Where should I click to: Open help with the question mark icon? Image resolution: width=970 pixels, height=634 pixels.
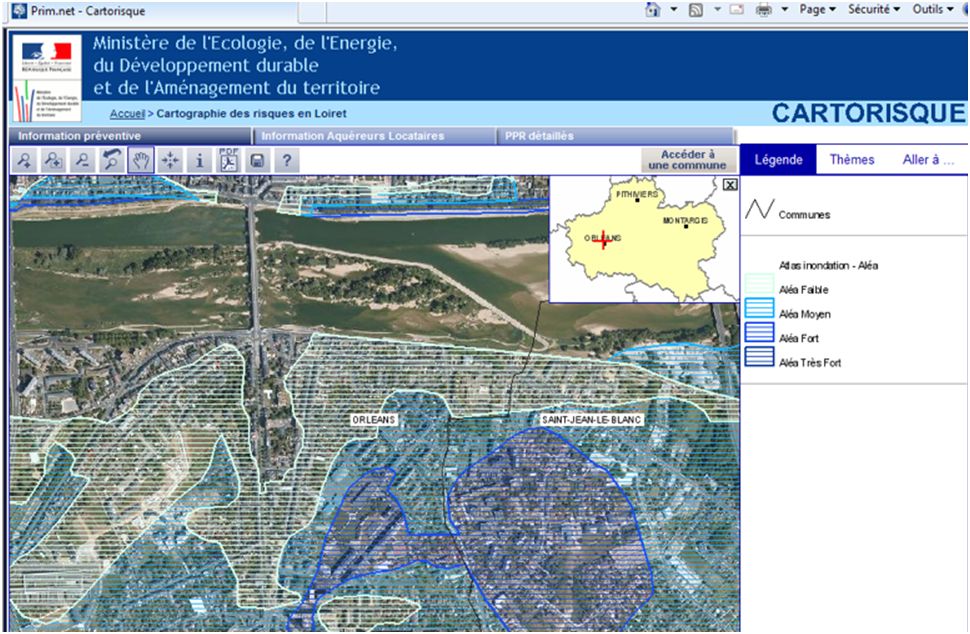(287, 160)
